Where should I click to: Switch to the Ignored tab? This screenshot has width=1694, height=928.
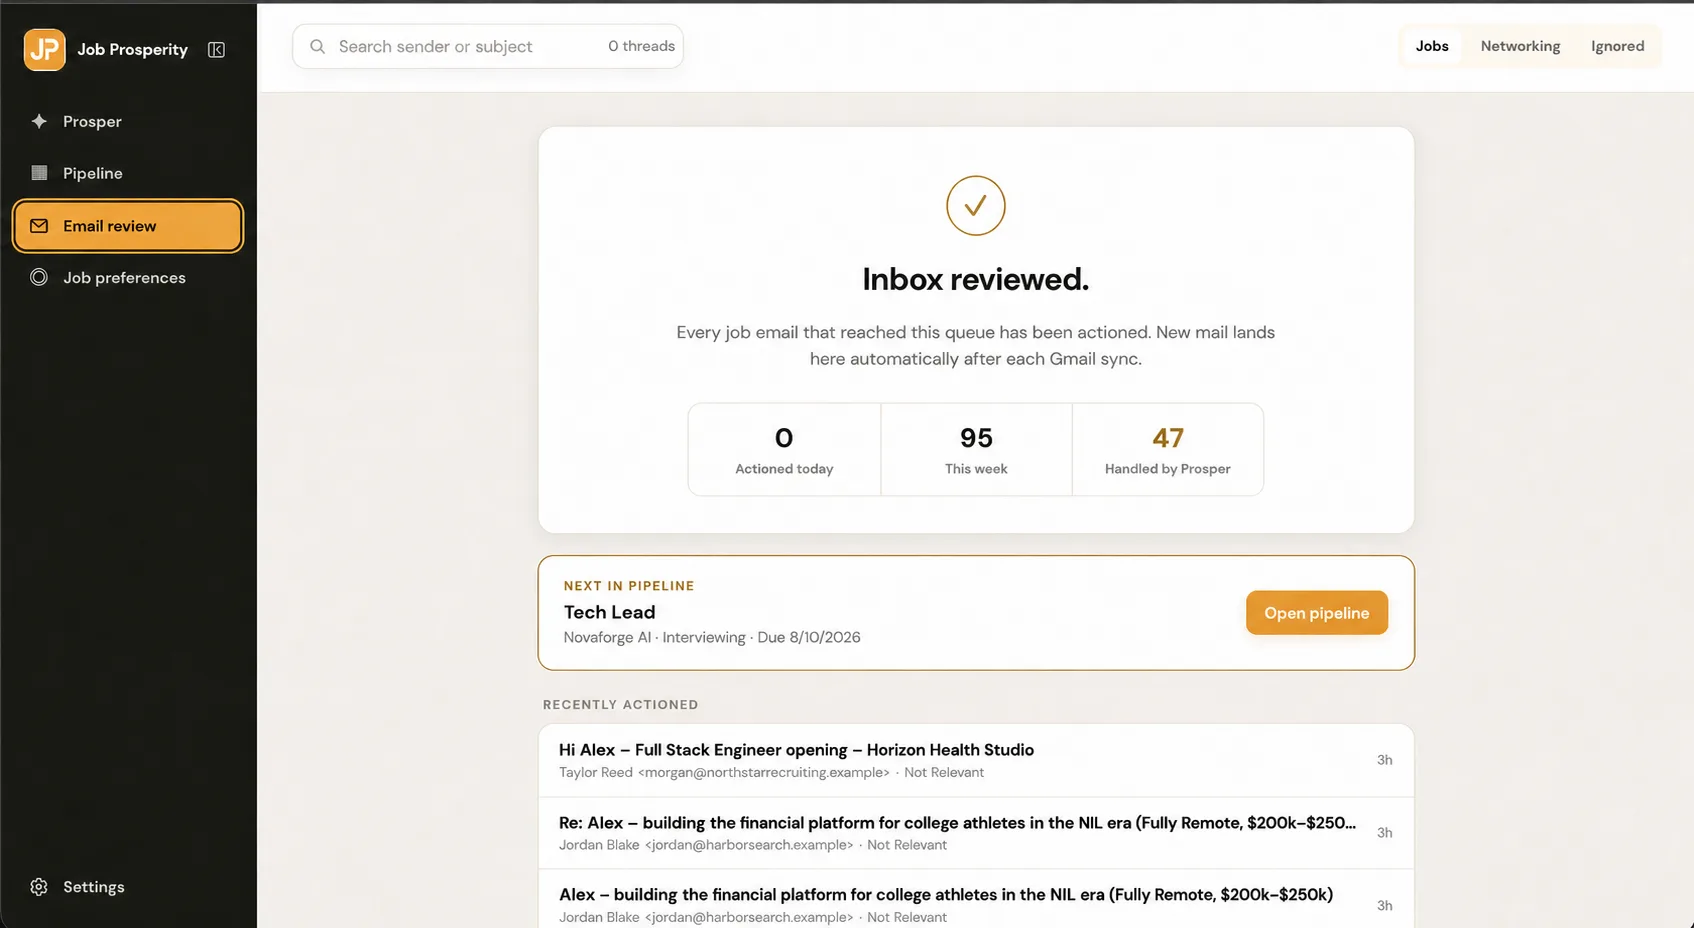1617,46
